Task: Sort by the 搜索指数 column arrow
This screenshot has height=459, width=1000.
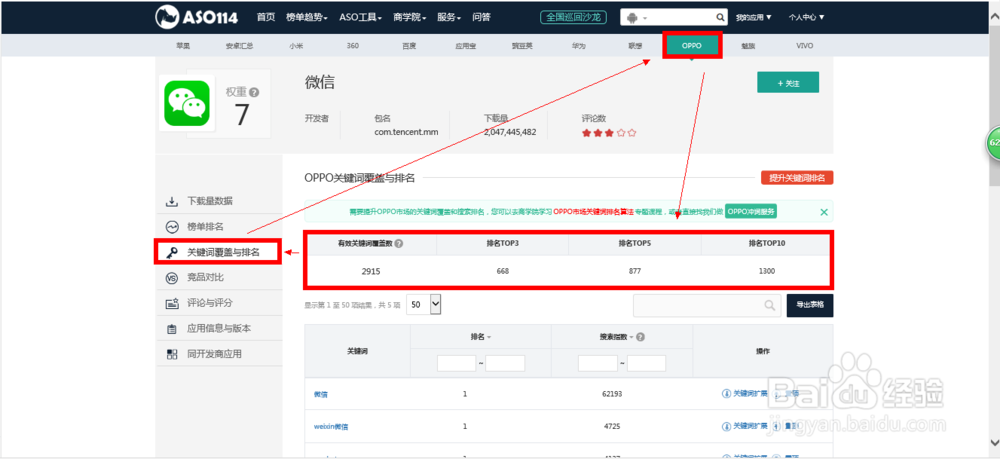Action: coord(631,337)
